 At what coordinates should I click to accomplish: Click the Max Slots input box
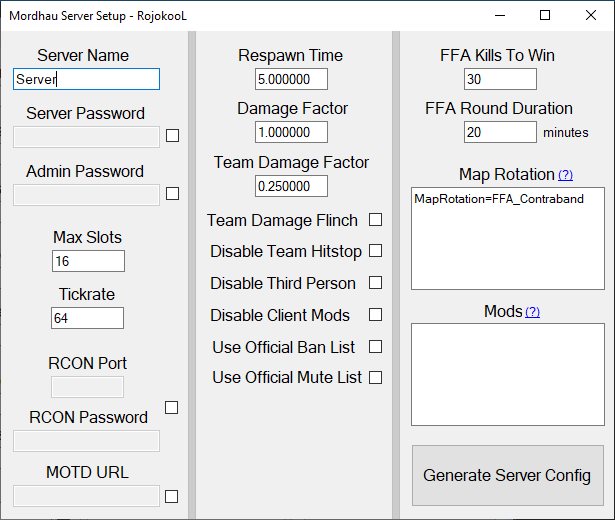tap(89, 261)
